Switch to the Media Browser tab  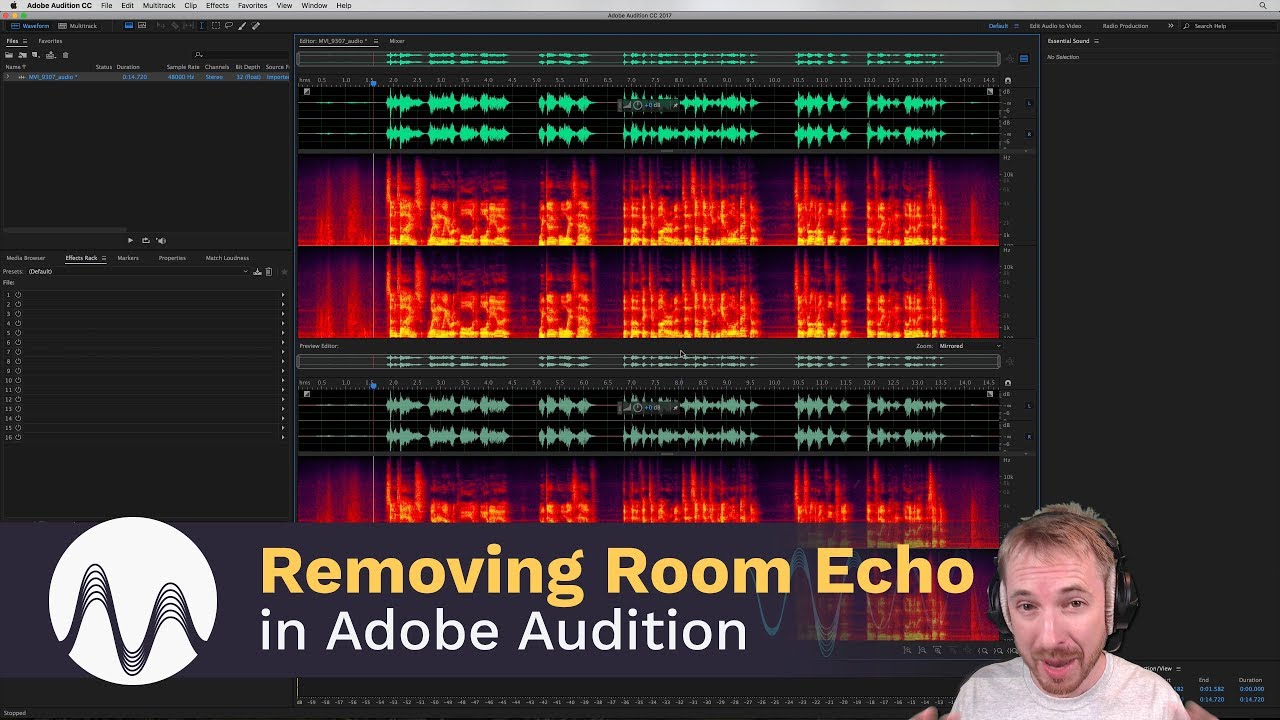(26, 258)
